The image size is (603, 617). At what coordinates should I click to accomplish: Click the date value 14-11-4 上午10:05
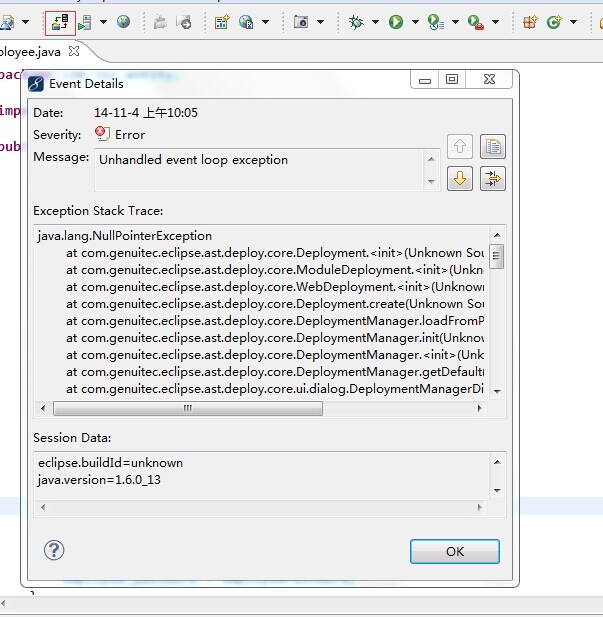coord(146,113)
